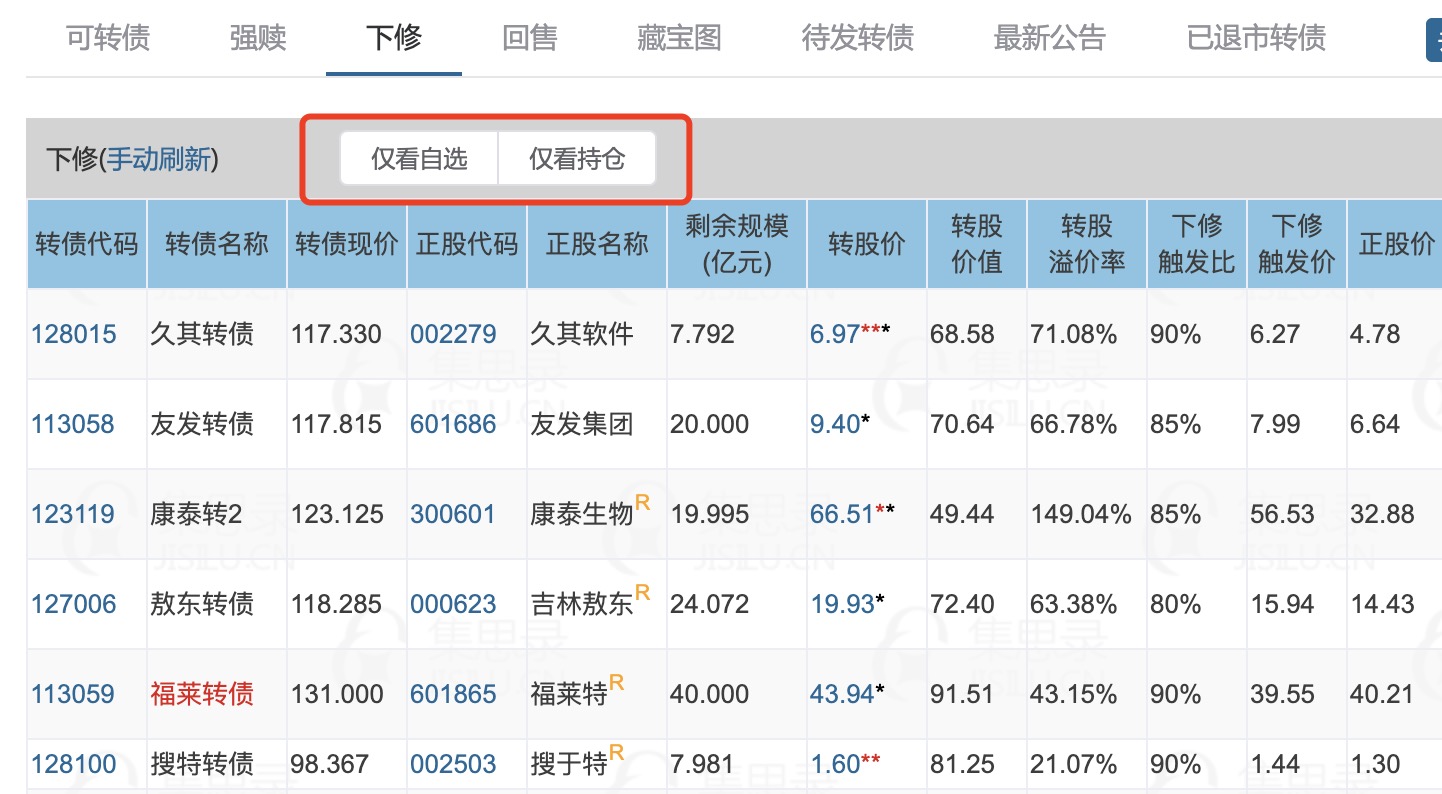The height and width of the screenshot is (794, 1442).
Task: Sort by the 剩余规模(亿元) column header
Action: (737, 244)
